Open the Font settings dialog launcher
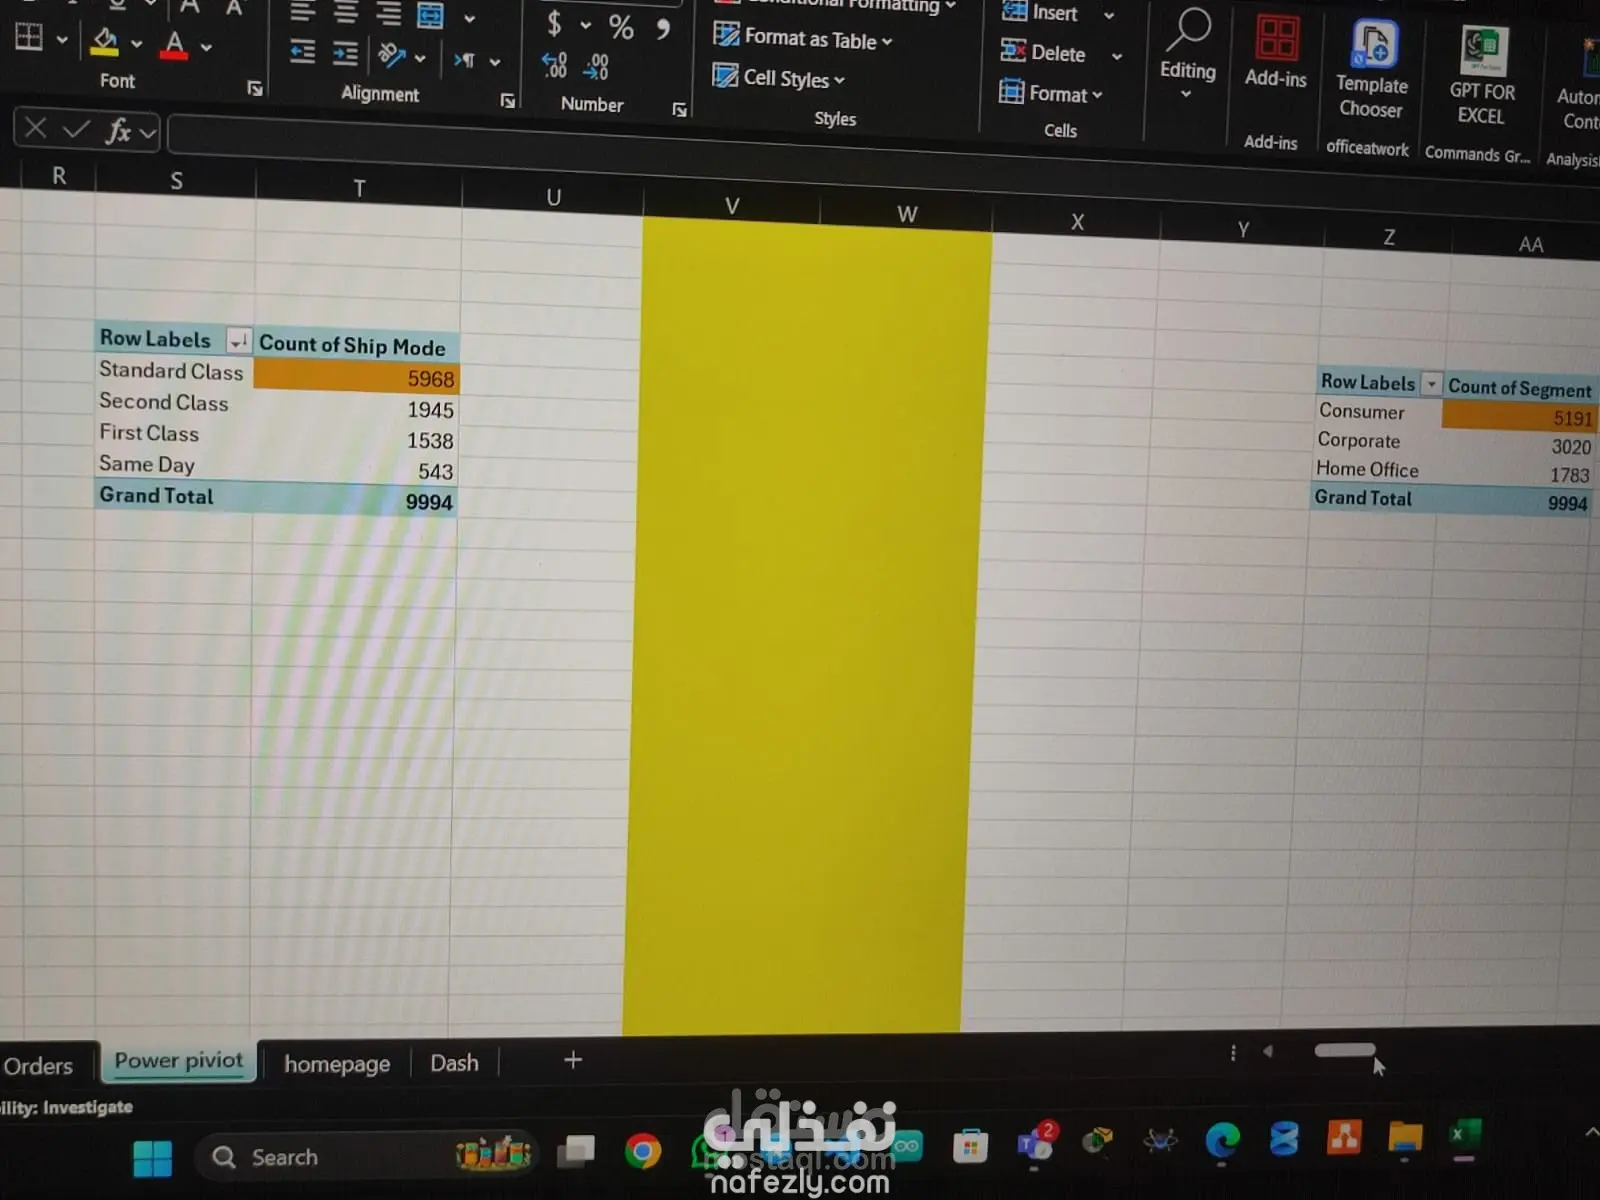 (255, 89)
